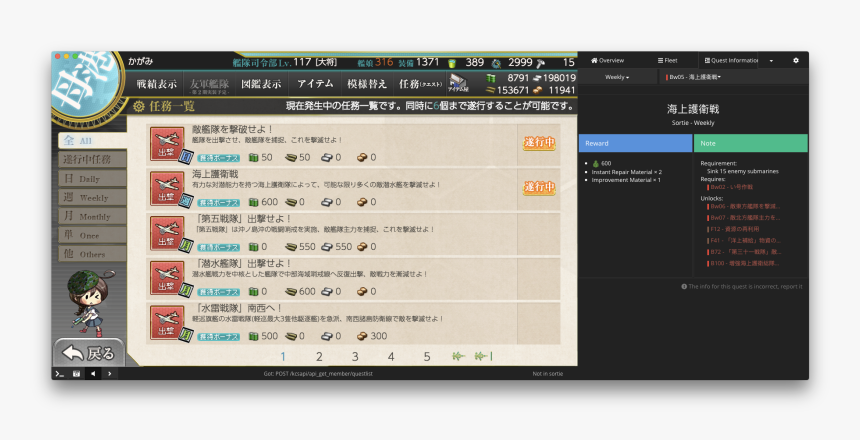Click the bauxite resource icon beside 11941
The height and width of the screenshot is (440, 860).
pyautogui.click(x=538, y=90)
